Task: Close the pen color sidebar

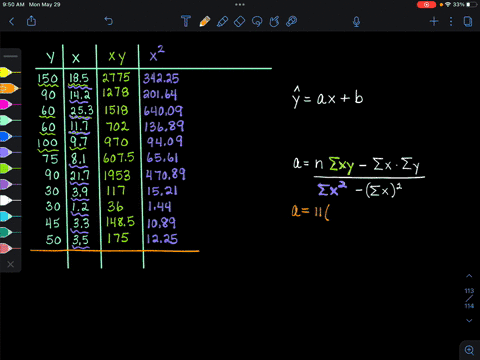Action: (x=11, y=264)
